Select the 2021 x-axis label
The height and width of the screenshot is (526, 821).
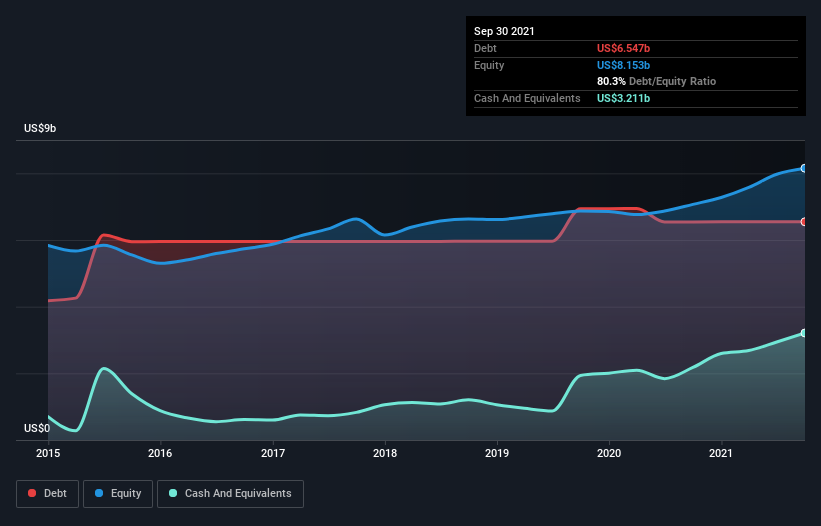point(721,453)
